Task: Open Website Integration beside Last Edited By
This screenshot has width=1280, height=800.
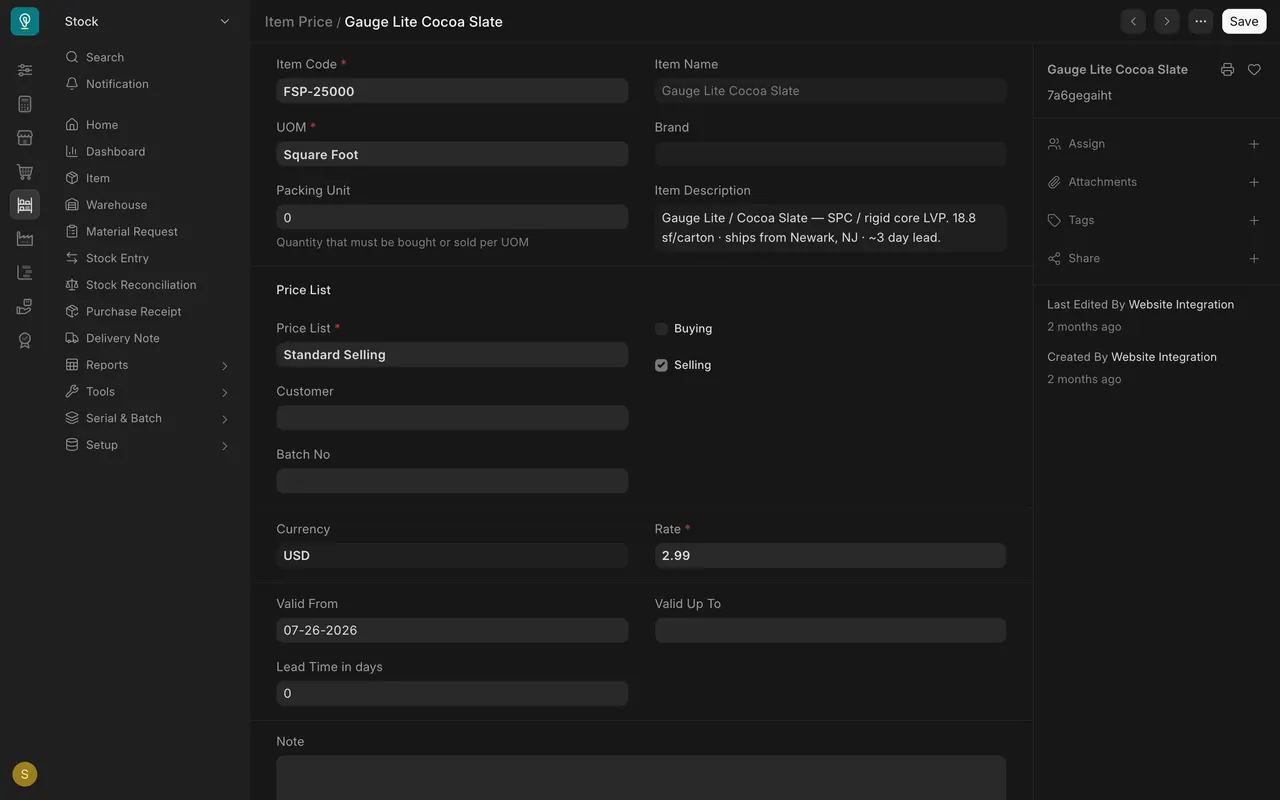Action: pyautogui.click(x=1181, y=304)
